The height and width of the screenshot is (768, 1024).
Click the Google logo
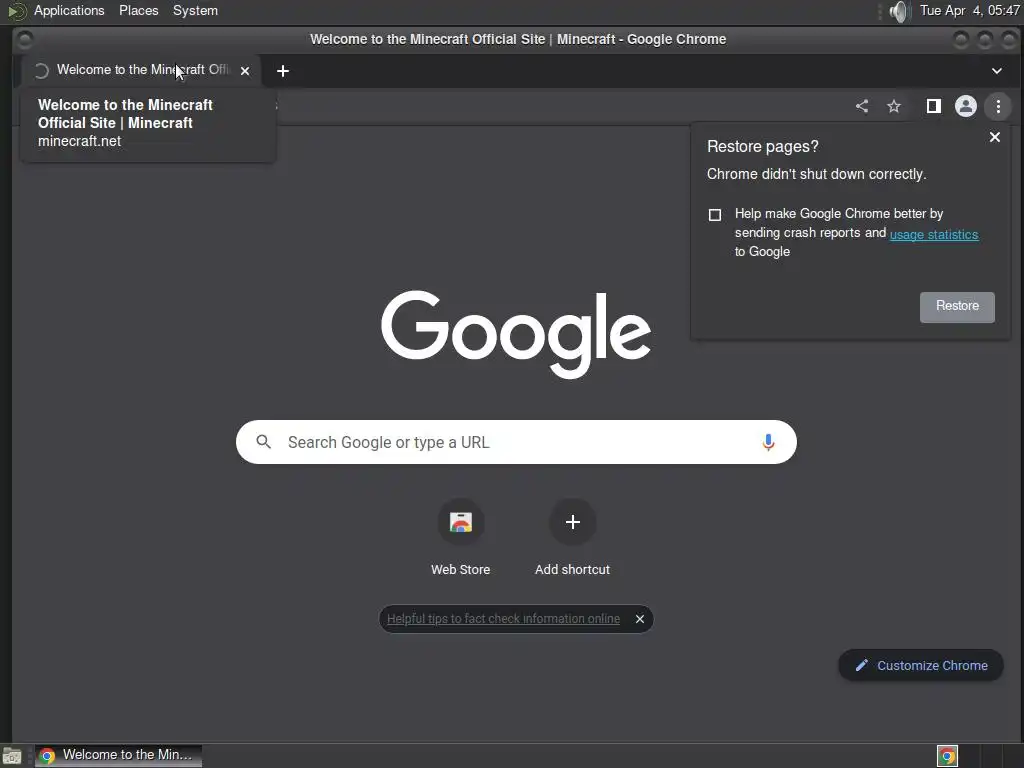coord(516,334)
